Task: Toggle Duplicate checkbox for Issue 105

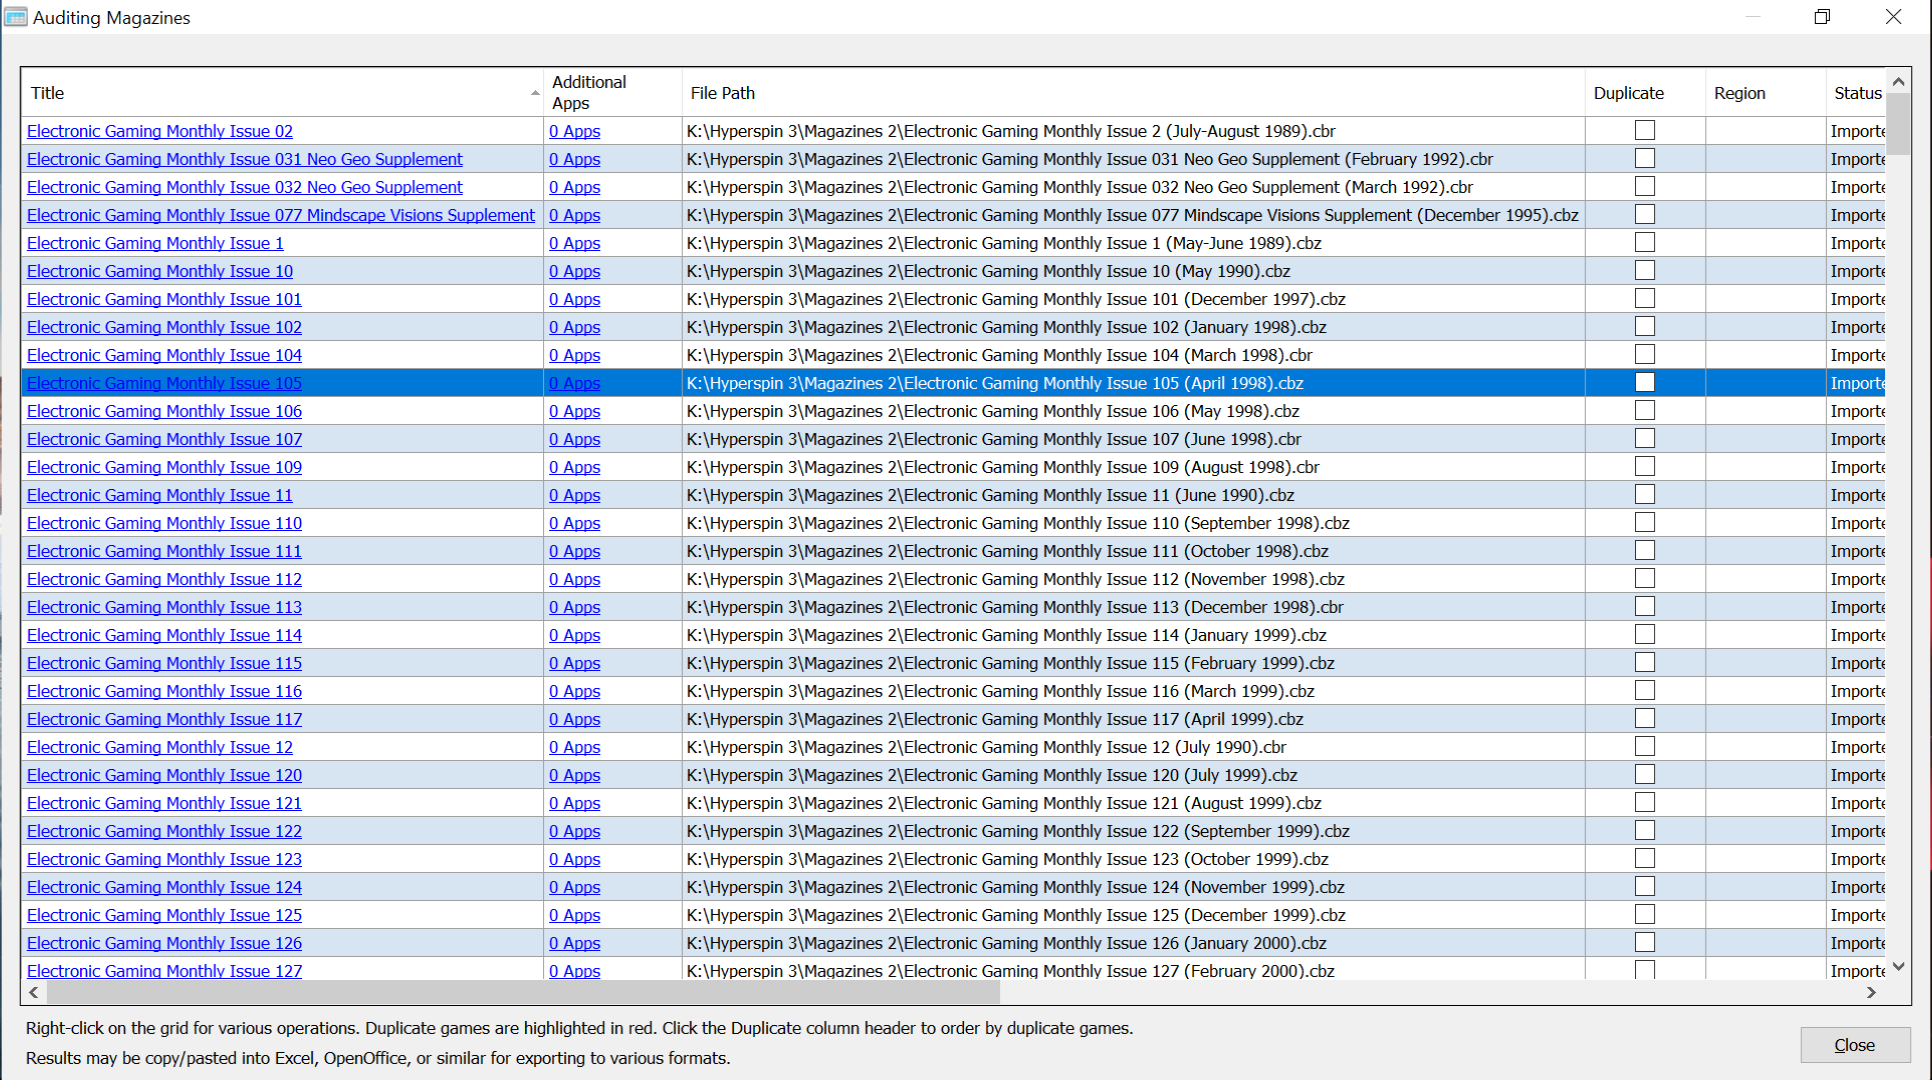Action: pyautogui.click(x=1644, y=382)
